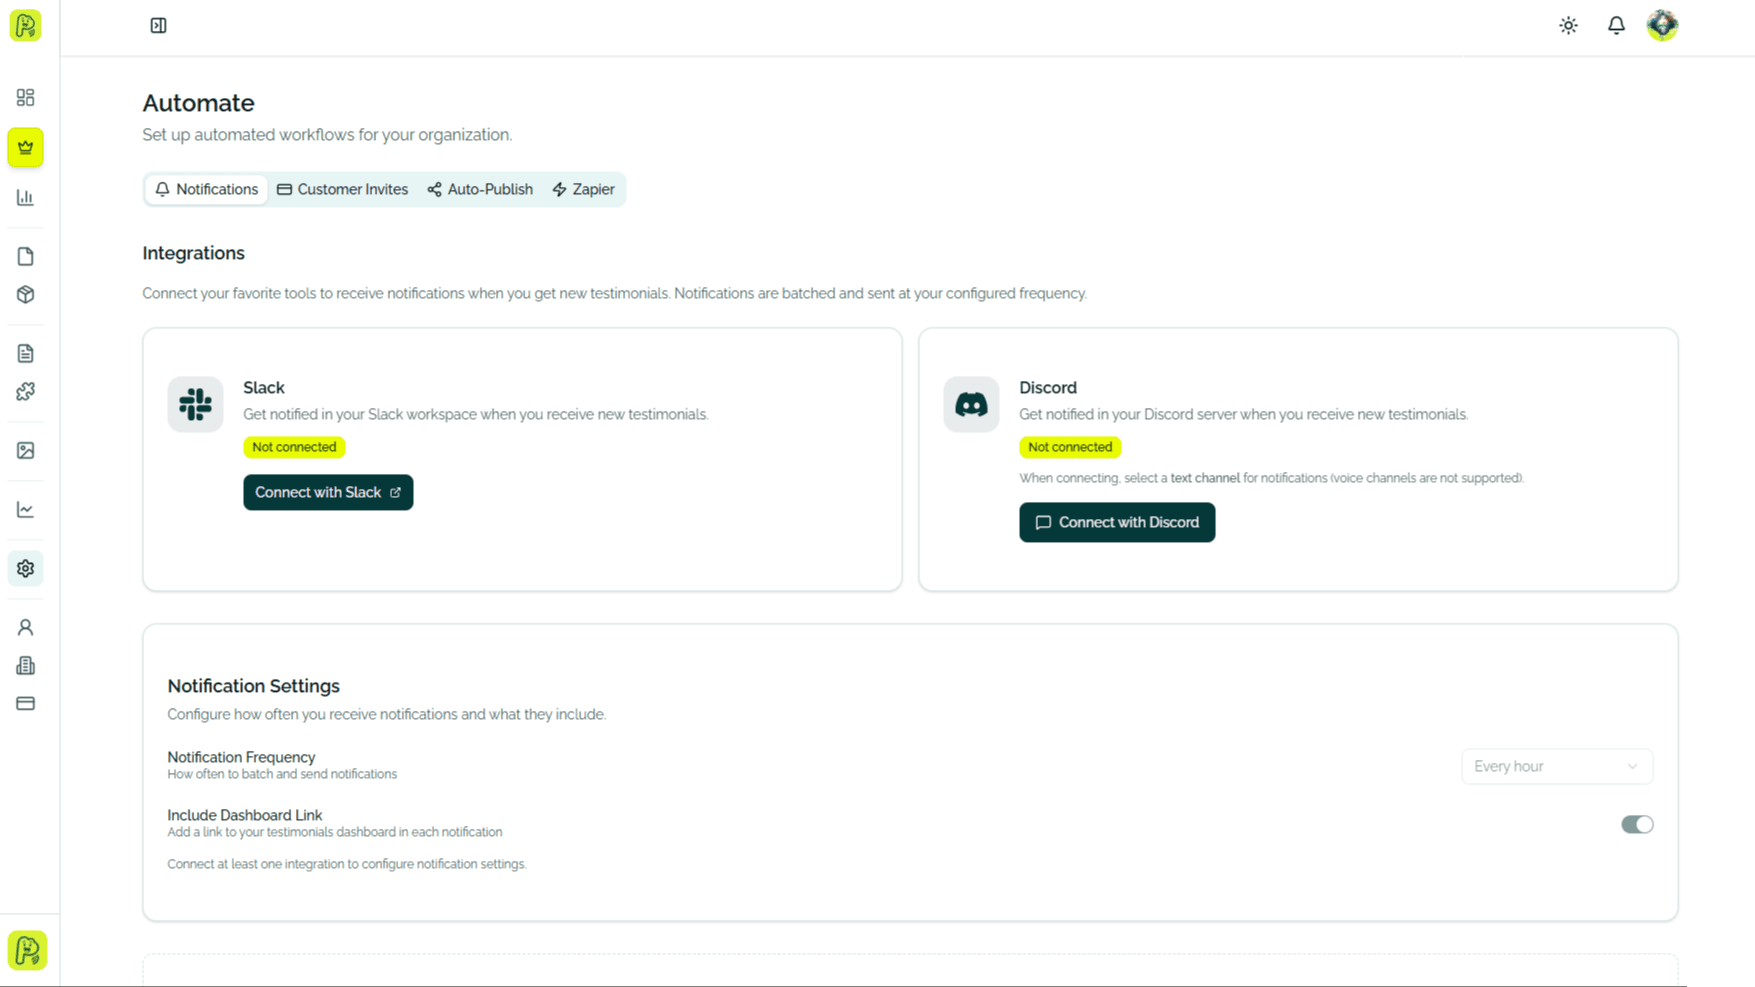1755x987 pixels.
Task: Open the dashboard grid icon in sidebar
Action: coord(26,97)
